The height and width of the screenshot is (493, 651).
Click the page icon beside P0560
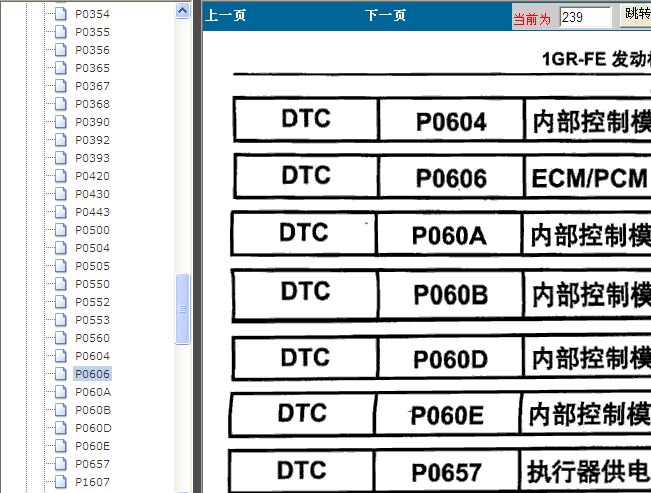click(x=61, y=338)
